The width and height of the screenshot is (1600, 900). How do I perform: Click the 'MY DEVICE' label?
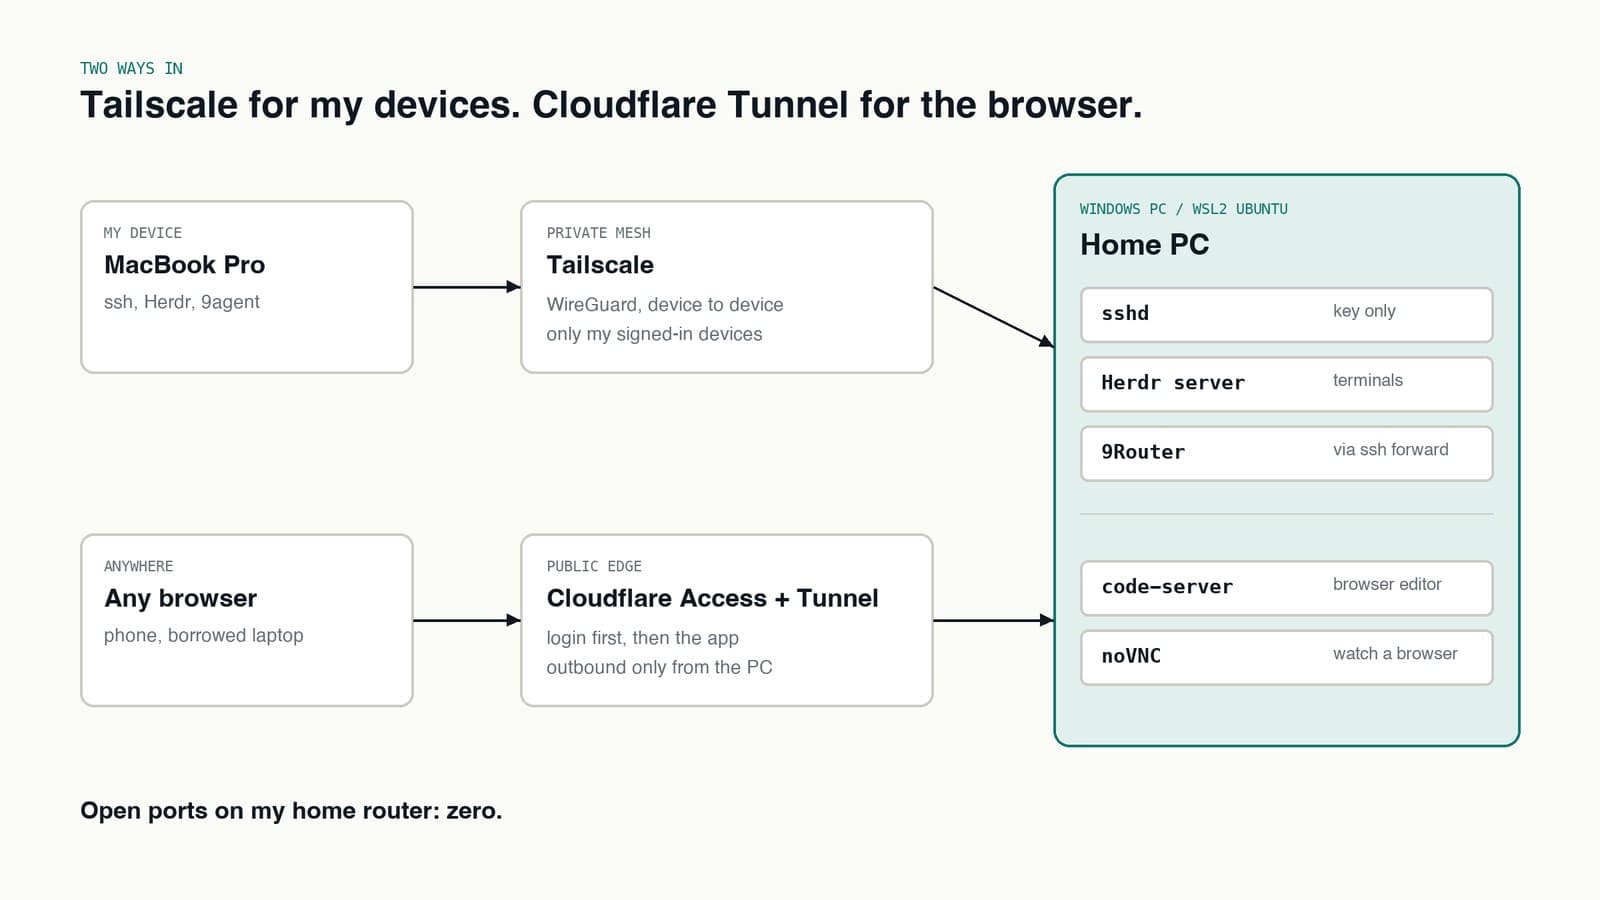143,233
